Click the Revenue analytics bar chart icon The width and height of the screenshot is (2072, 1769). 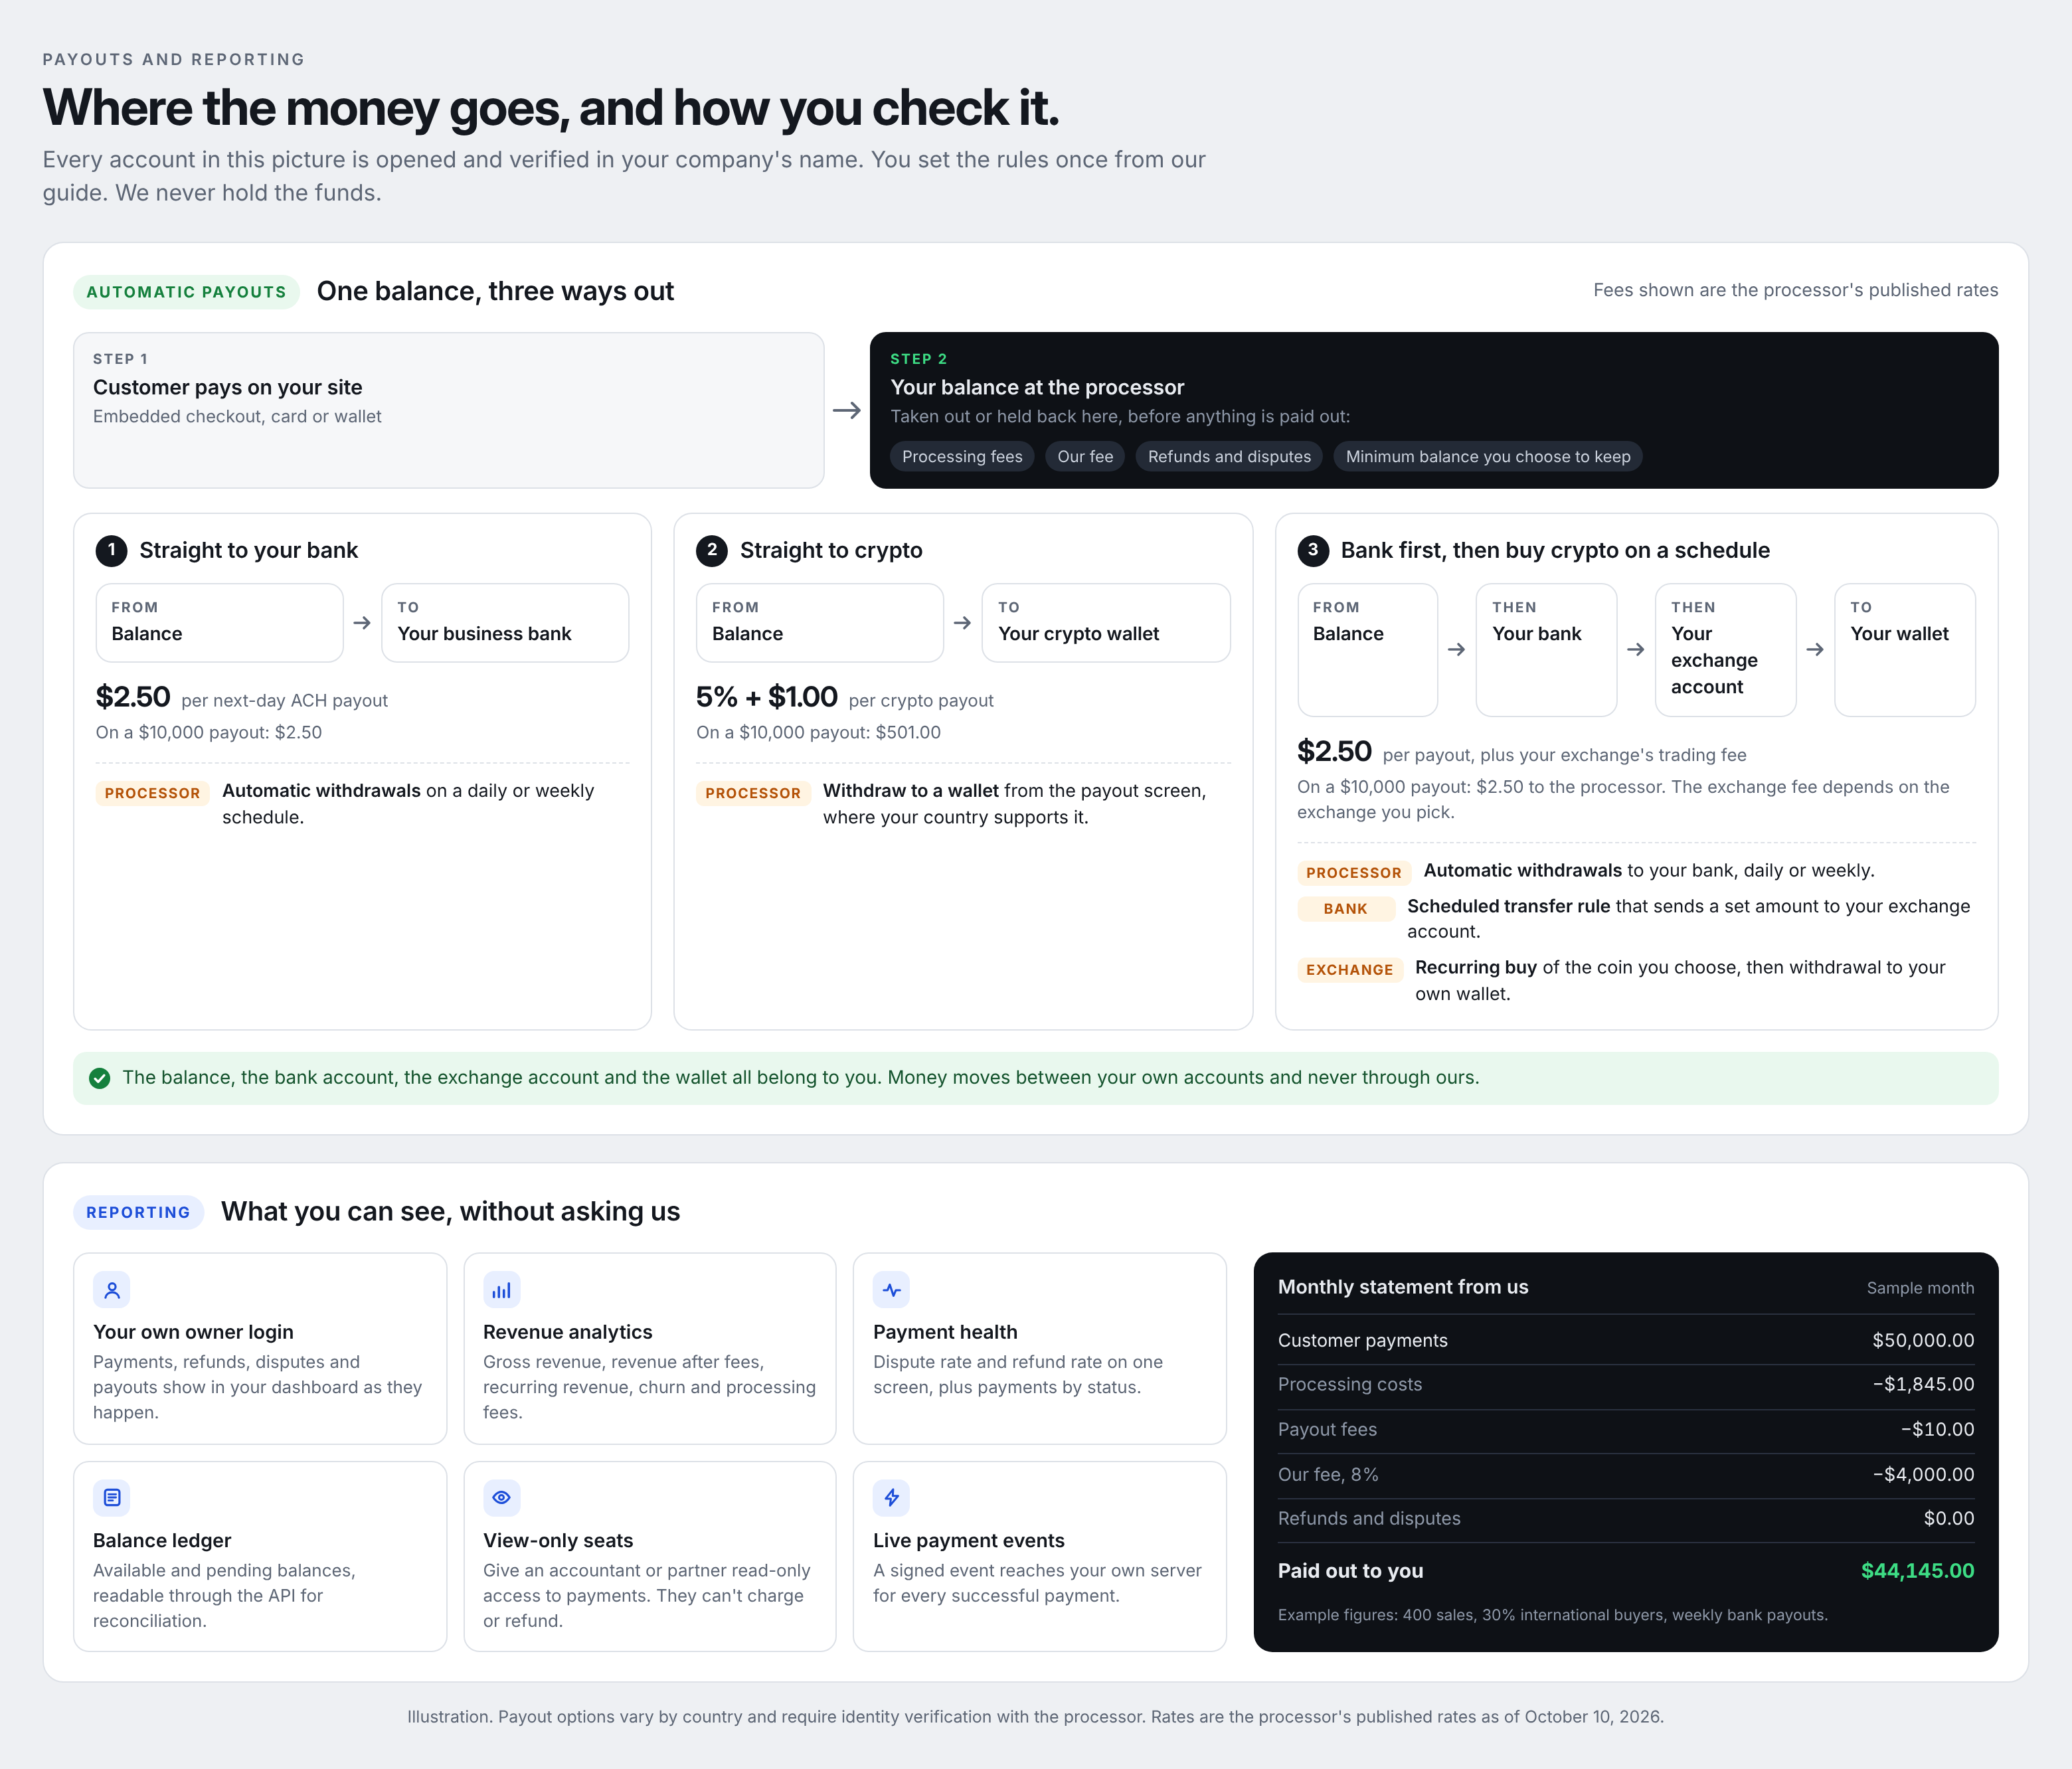tap(502, 1290)
